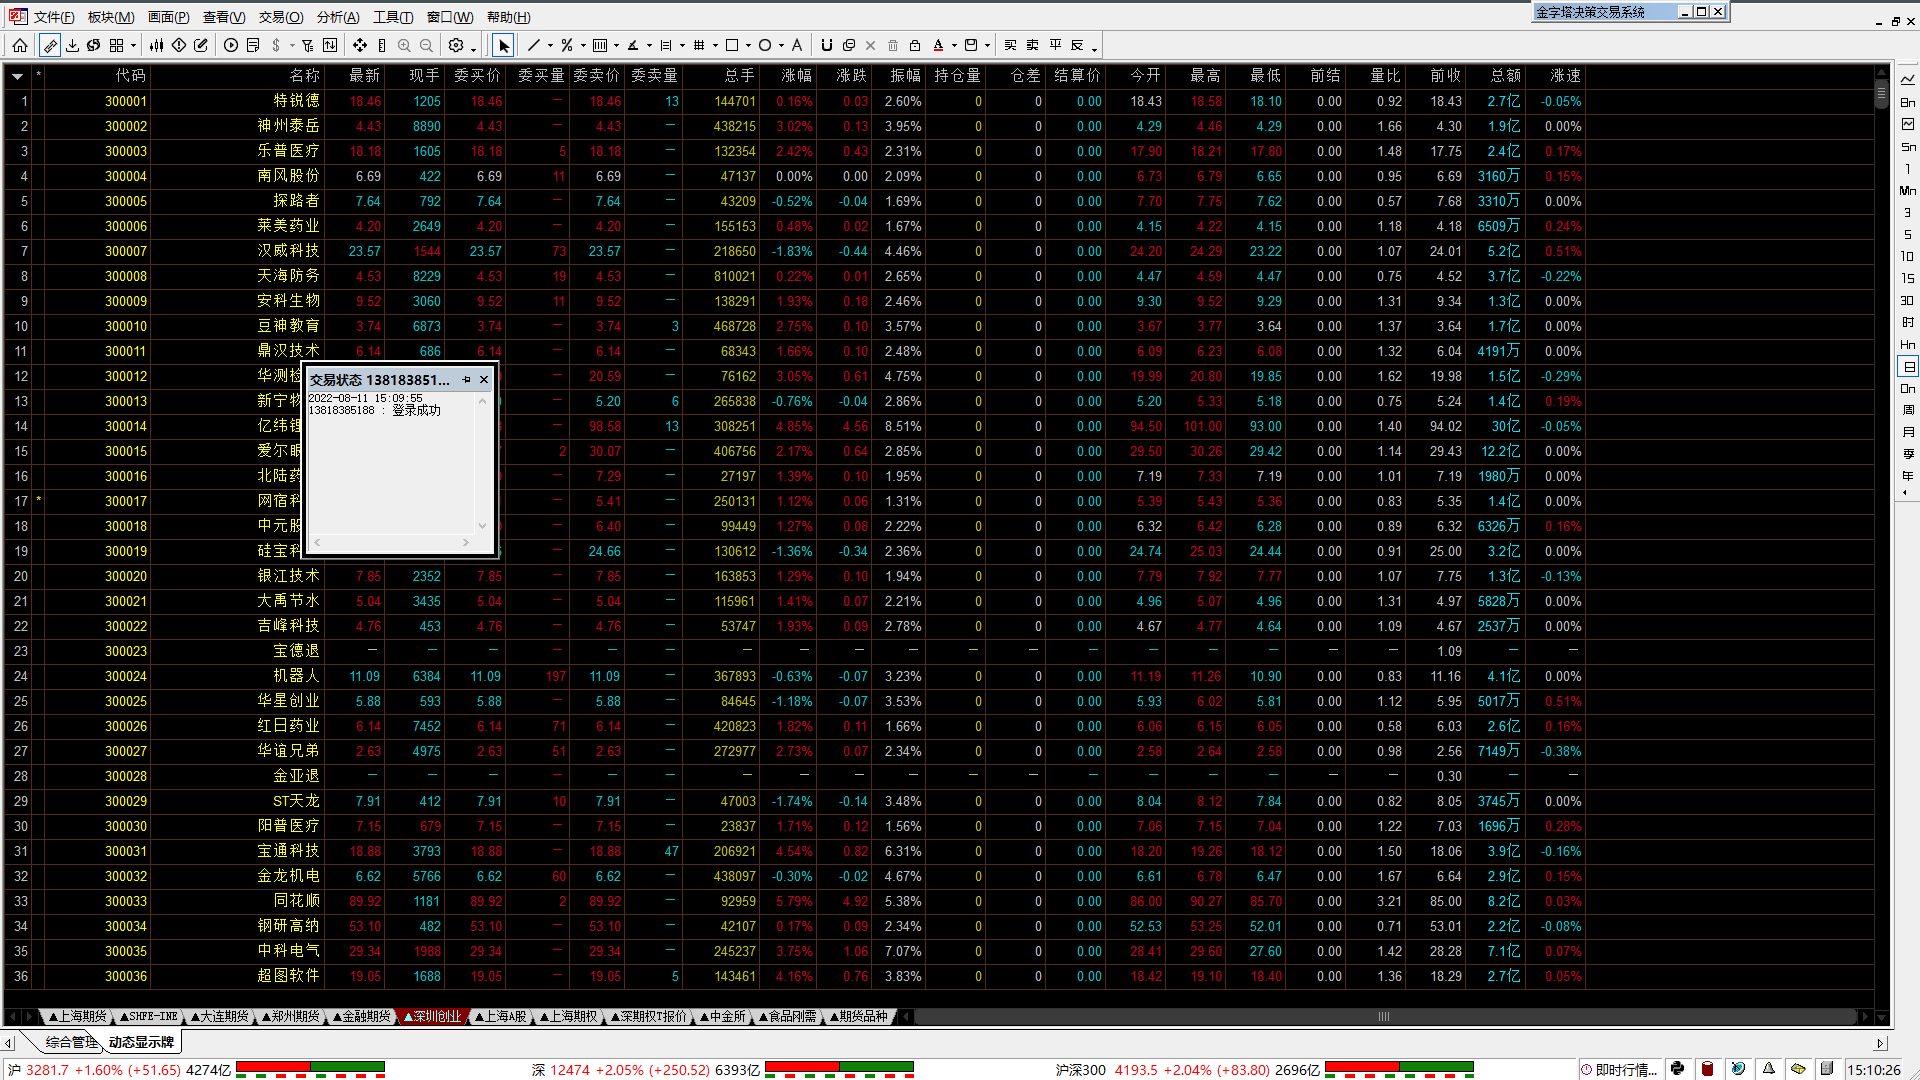Click the vertical scrollbar thumb of the table
Screen dimensions: 1920x1080
tap(1882, 94)
